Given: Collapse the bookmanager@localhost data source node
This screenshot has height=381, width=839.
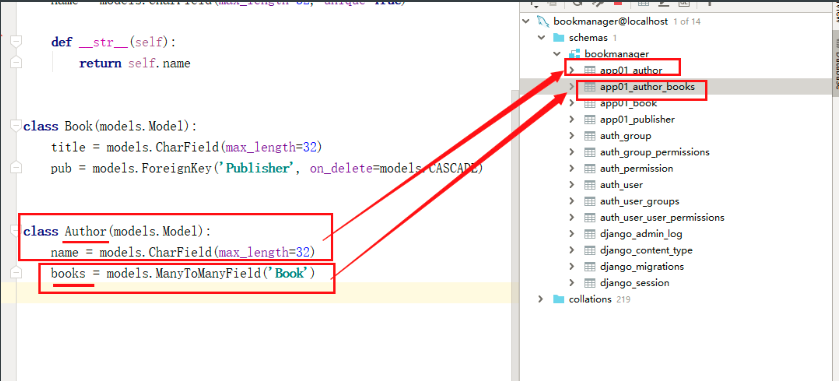Looking at the screenshot, I should coord(526,21).
